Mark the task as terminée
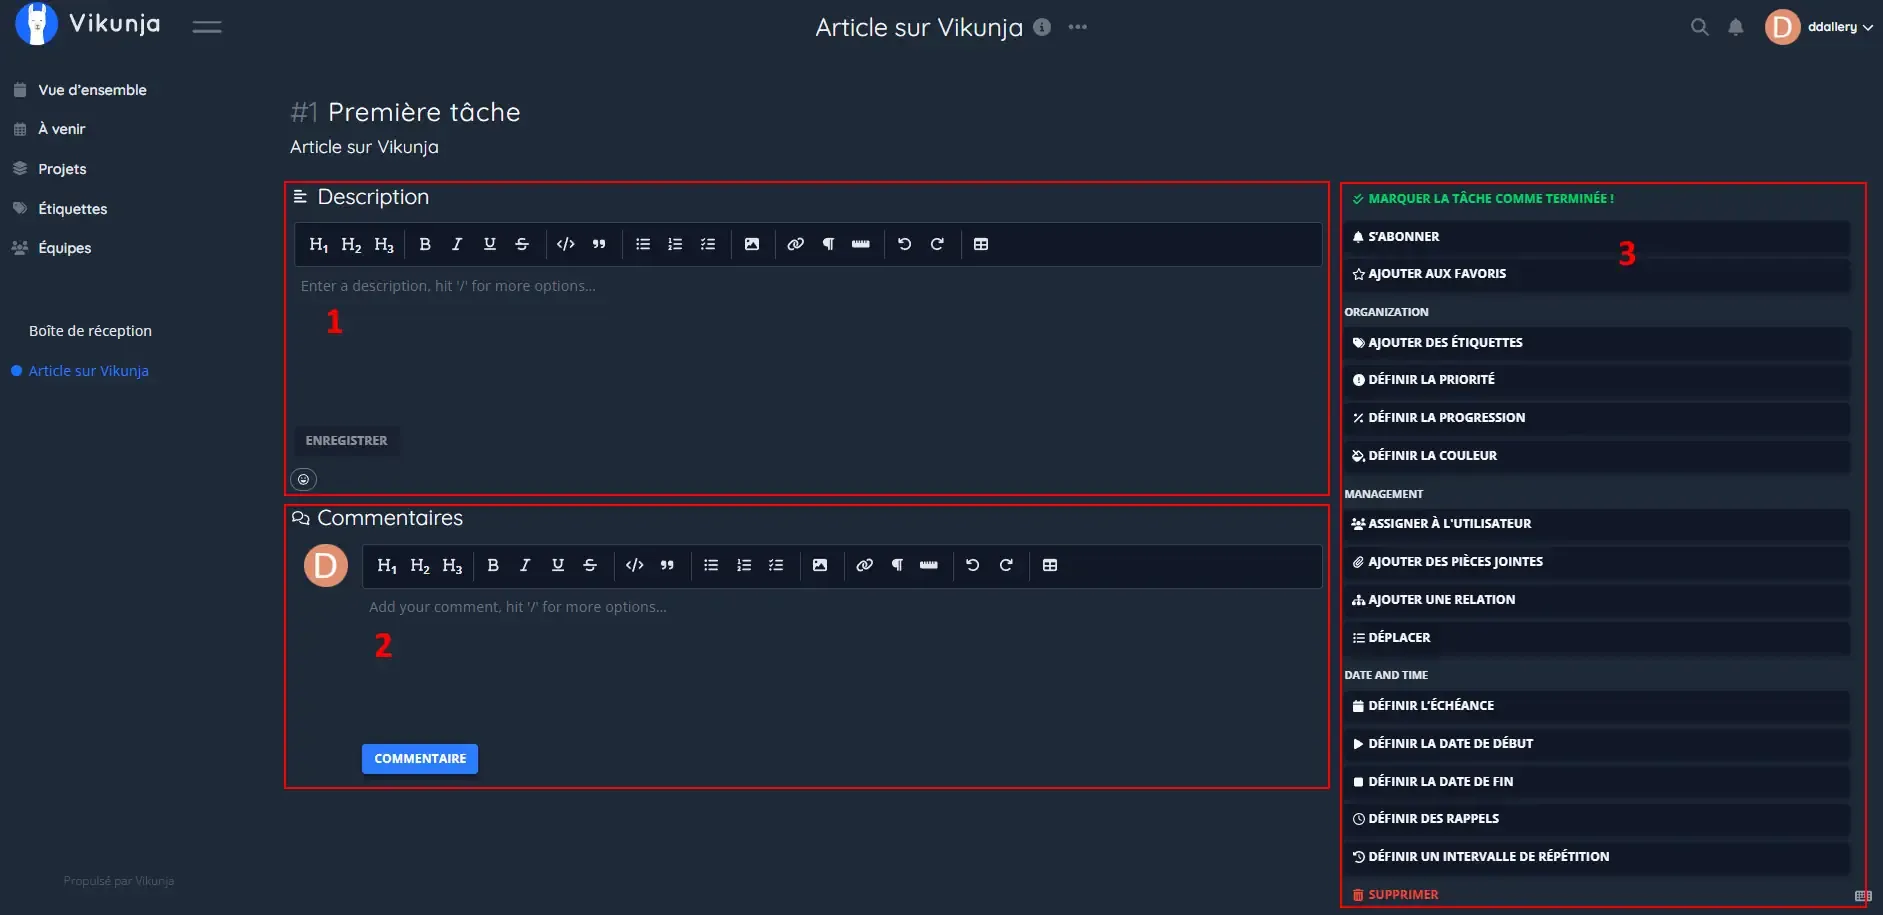Viewport: 1883px width, 915px height. click(1483, 199)
